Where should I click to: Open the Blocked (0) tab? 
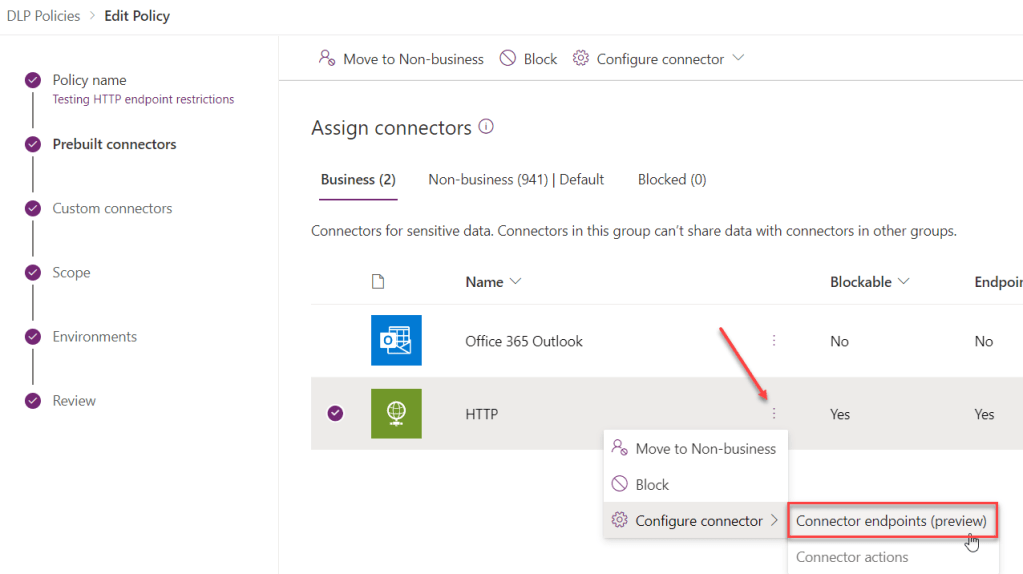[x=672, y=180]
